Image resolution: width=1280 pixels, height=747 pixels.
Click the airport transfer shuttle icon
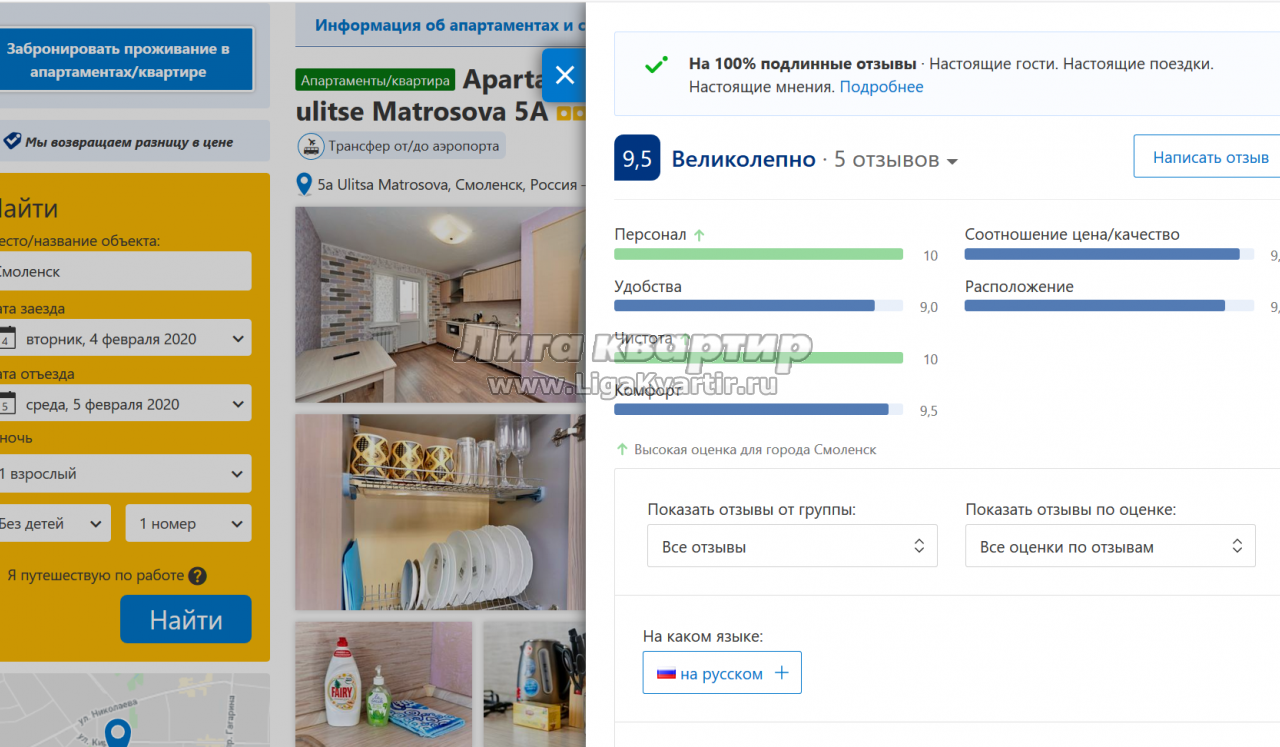(312, 146)
